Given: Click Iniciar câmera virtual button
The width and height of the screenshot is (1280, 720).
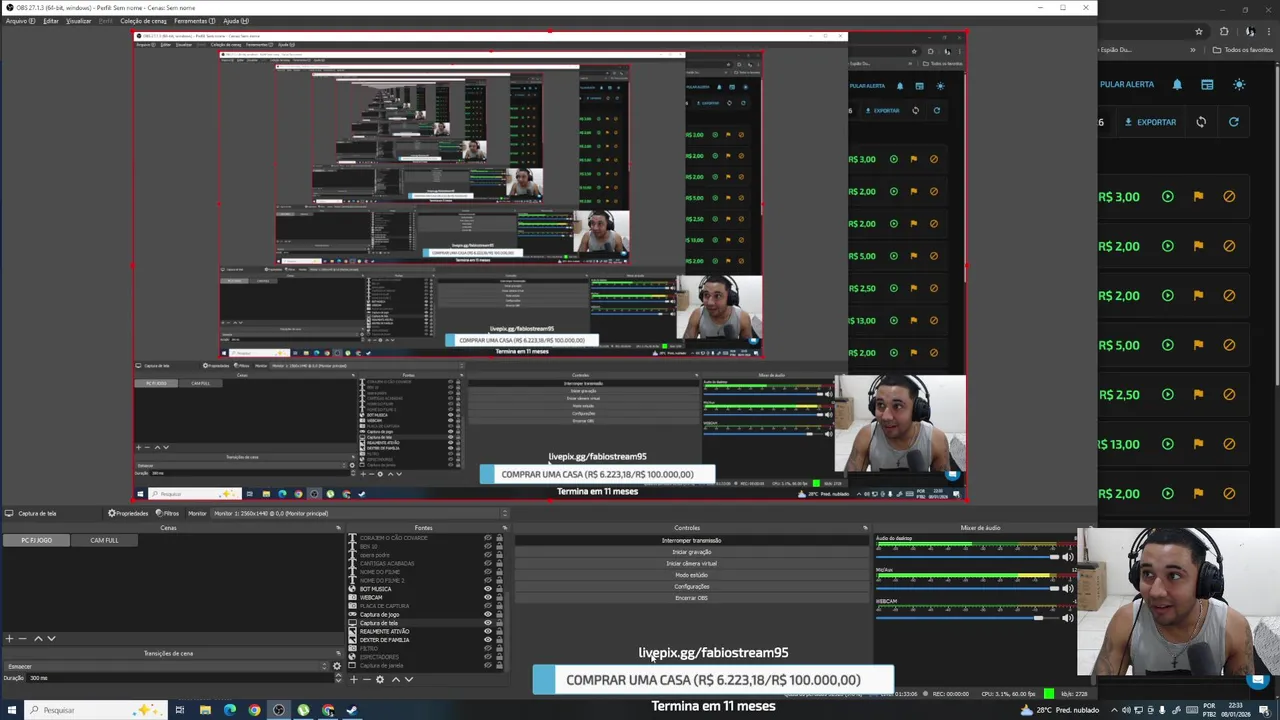Looking at the screenshot, I should click(x=691, y=564).
